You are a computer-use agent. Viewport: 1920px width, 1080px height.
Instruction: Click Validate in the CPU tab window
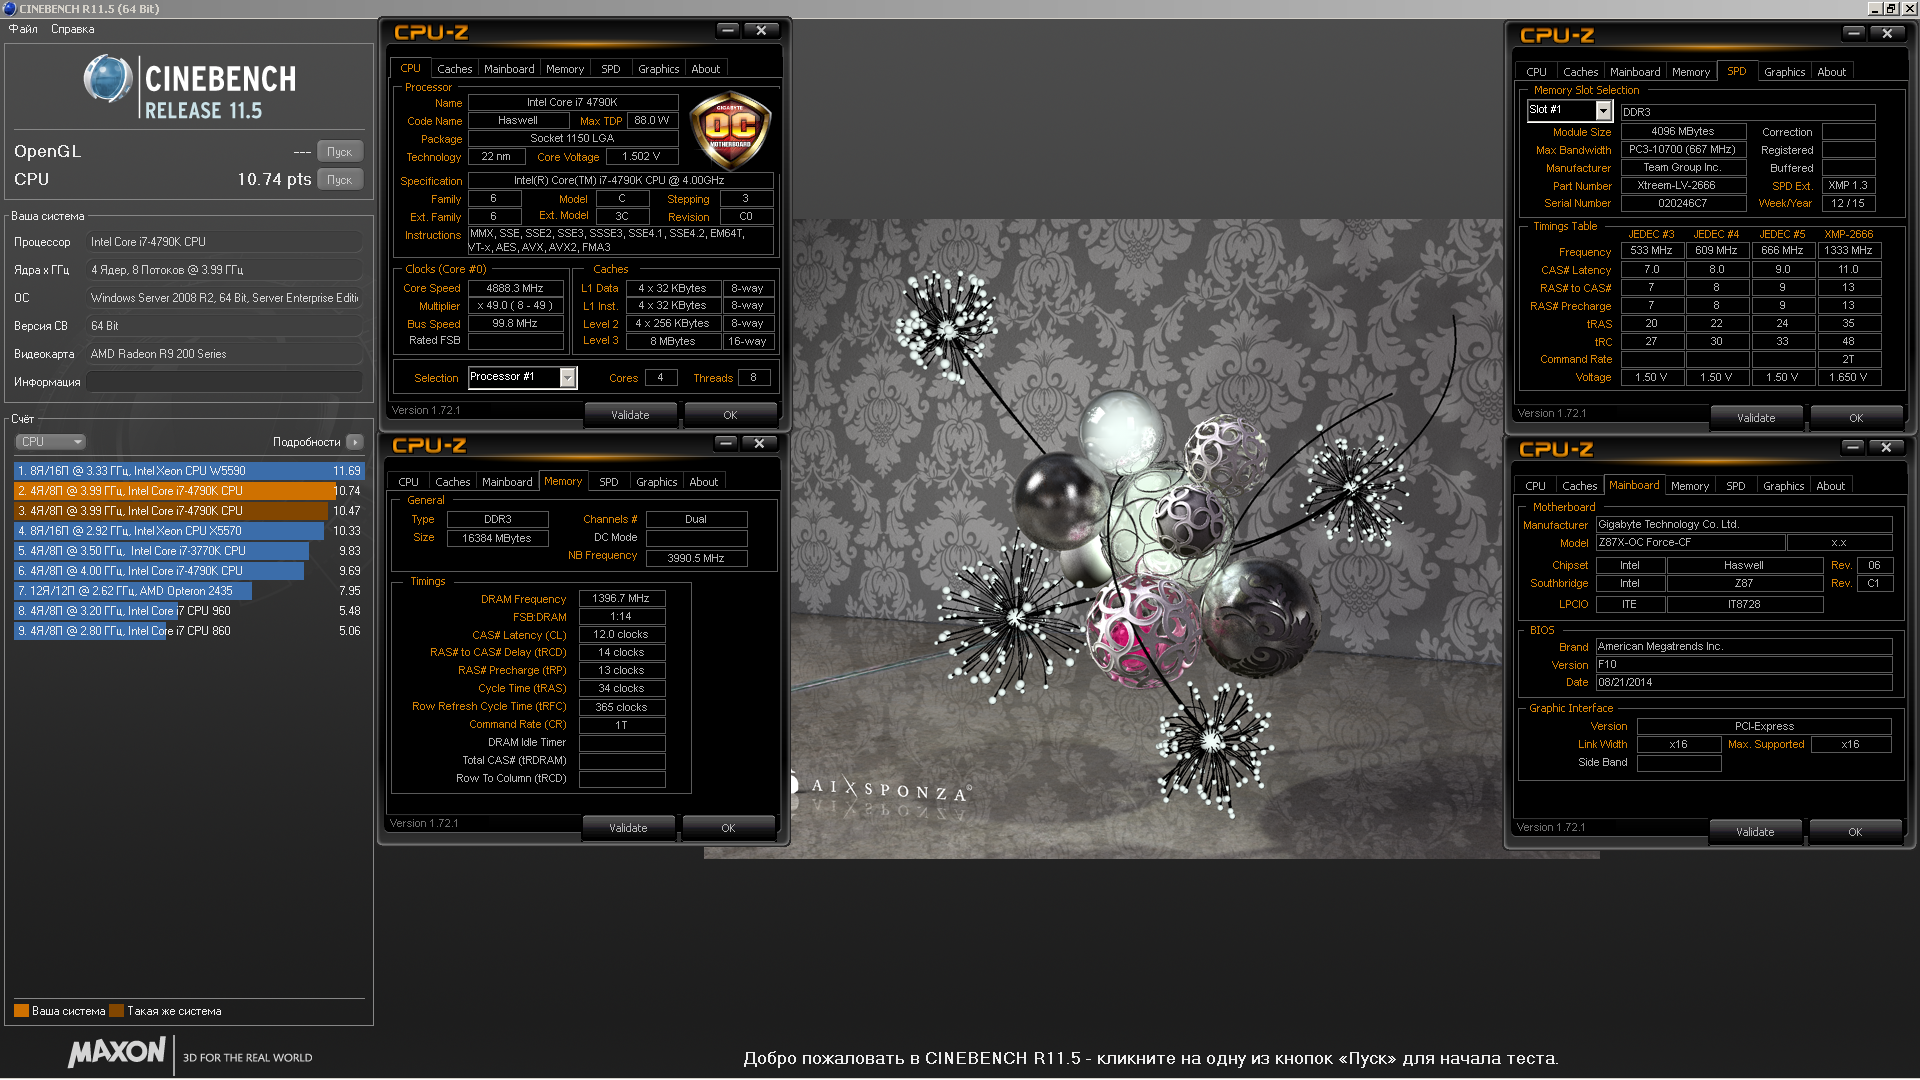pos(630,415)
